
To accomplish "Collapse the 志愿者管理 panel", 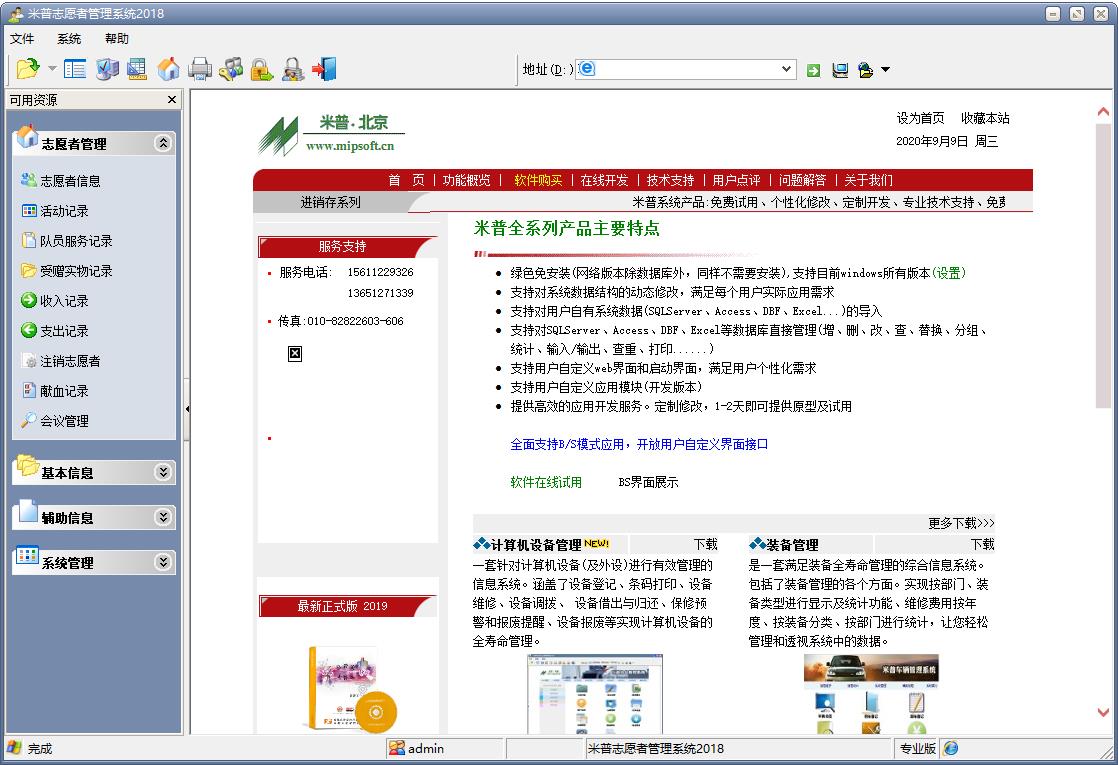I will 163,142.
